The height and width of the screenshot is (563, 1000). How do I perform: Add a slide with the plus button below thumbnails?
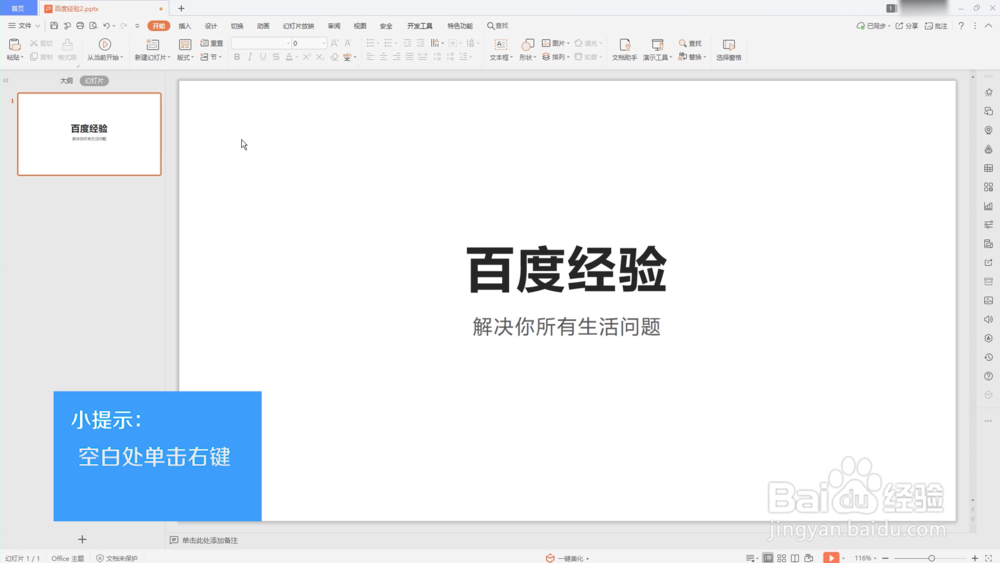point(82,539)
